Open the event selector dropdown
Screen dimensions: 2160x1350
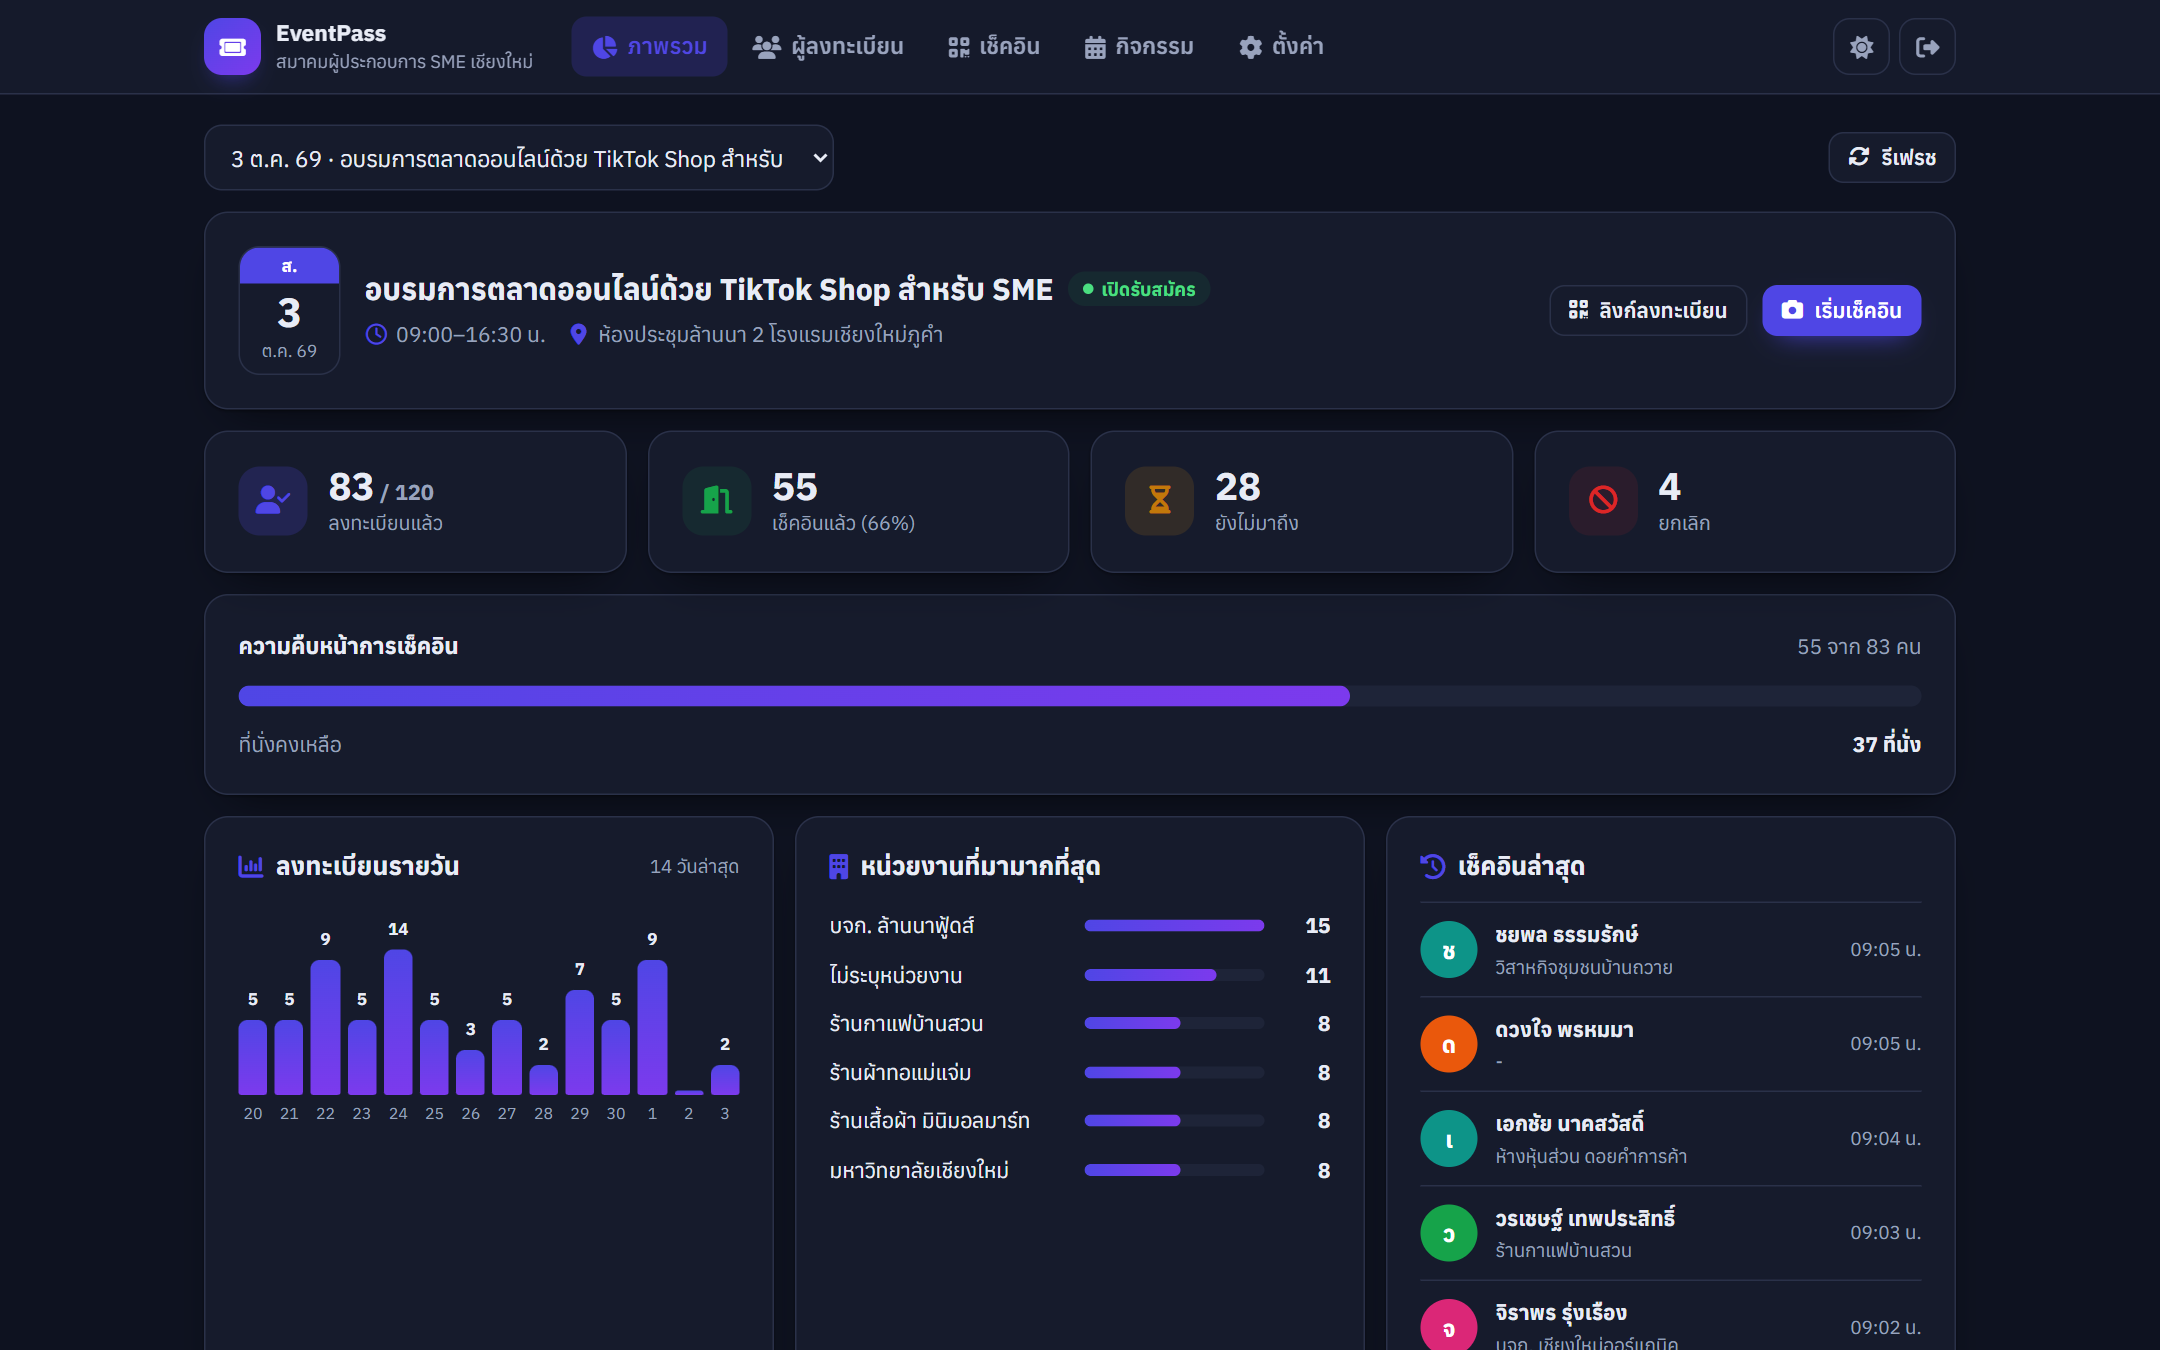point(518,158)
